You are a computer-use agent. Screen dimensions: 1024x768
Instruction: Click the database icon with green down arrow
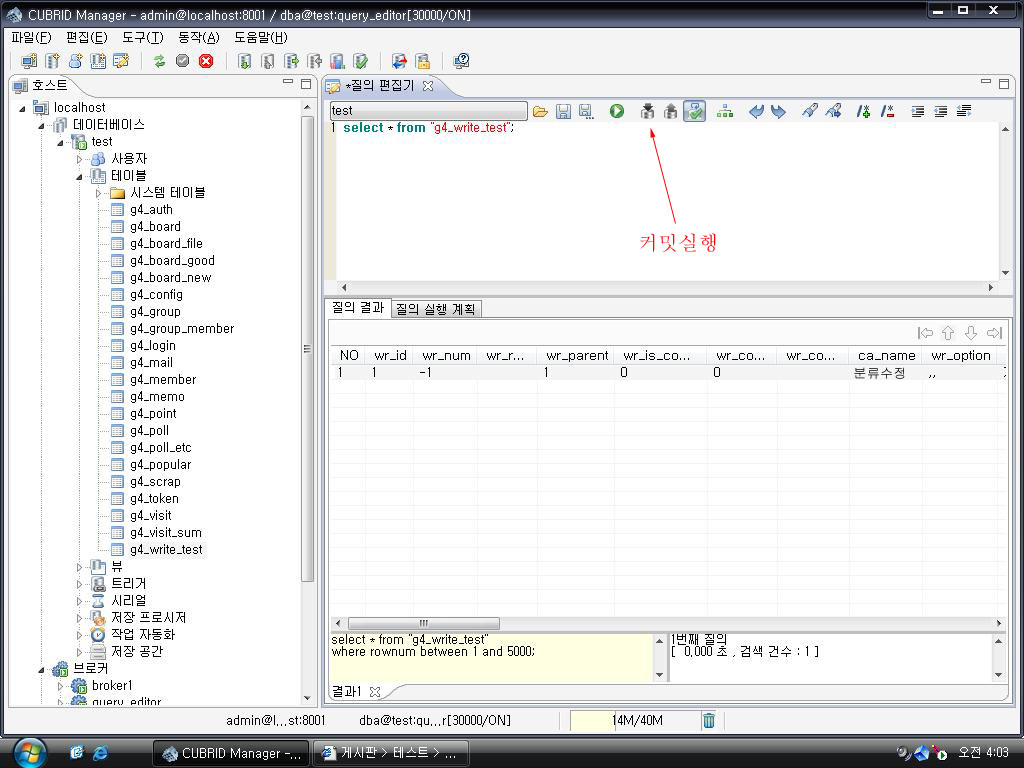pyautogui.click(x=244, y=61)
